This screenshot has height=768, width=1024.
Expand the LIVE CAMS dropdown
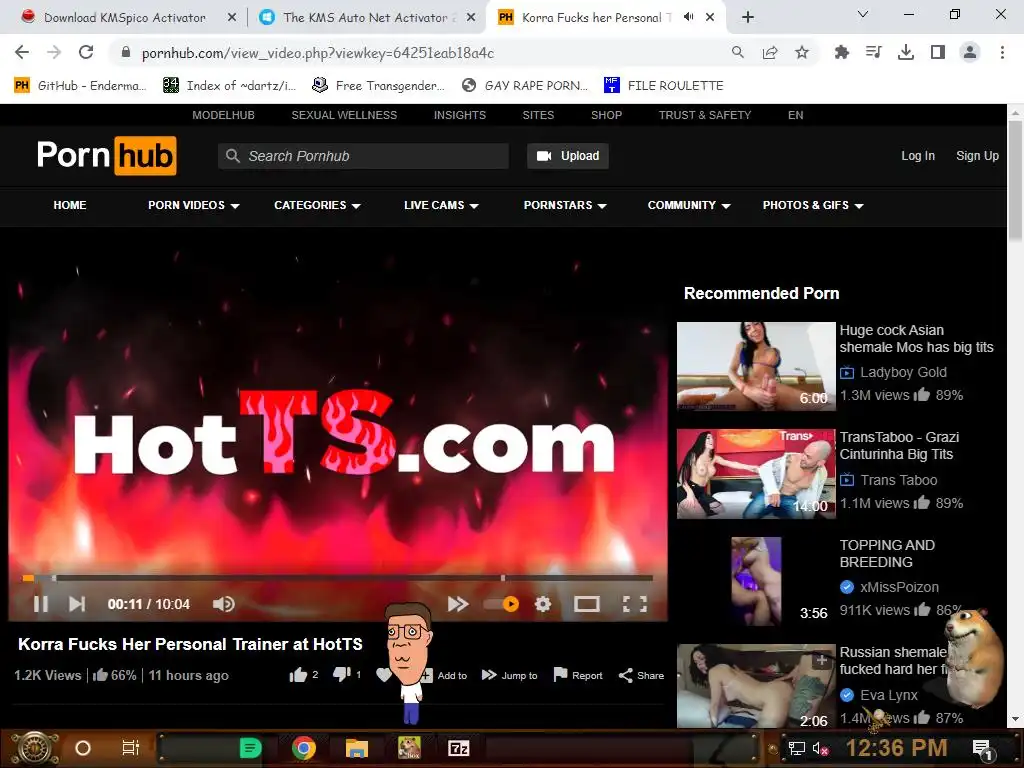tap(441, 205)
